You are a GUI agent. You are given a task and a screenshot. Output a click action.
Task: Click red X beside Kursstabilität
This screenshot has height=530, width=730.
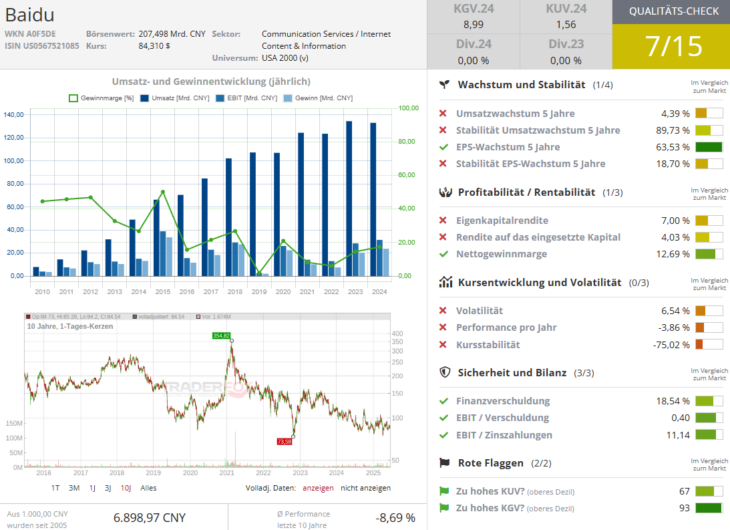coord(443,345)
